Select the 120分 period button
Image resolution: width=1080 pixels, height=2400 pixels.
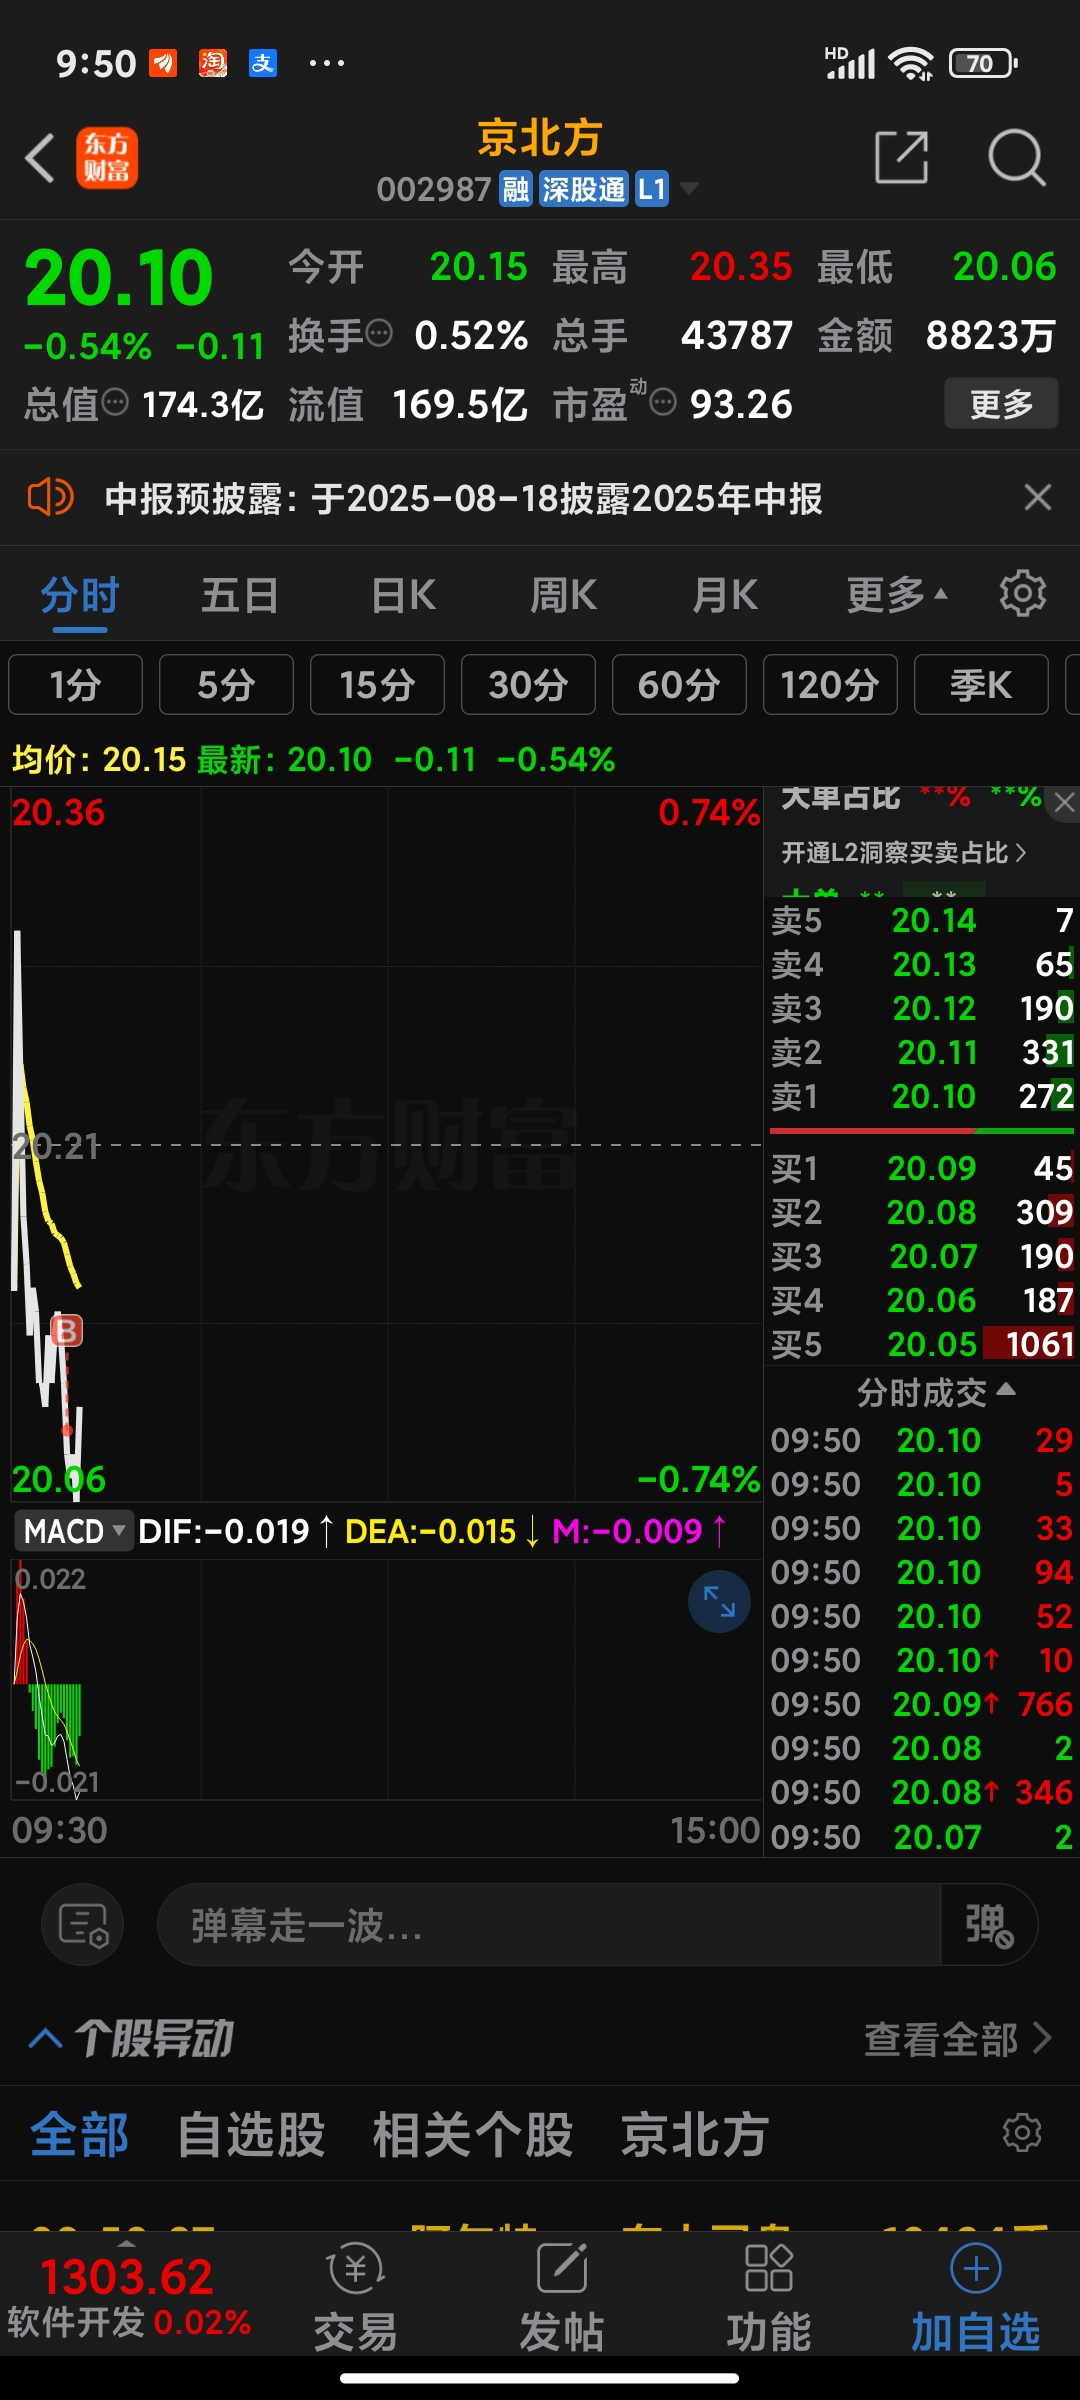click(x=830, y=685)
